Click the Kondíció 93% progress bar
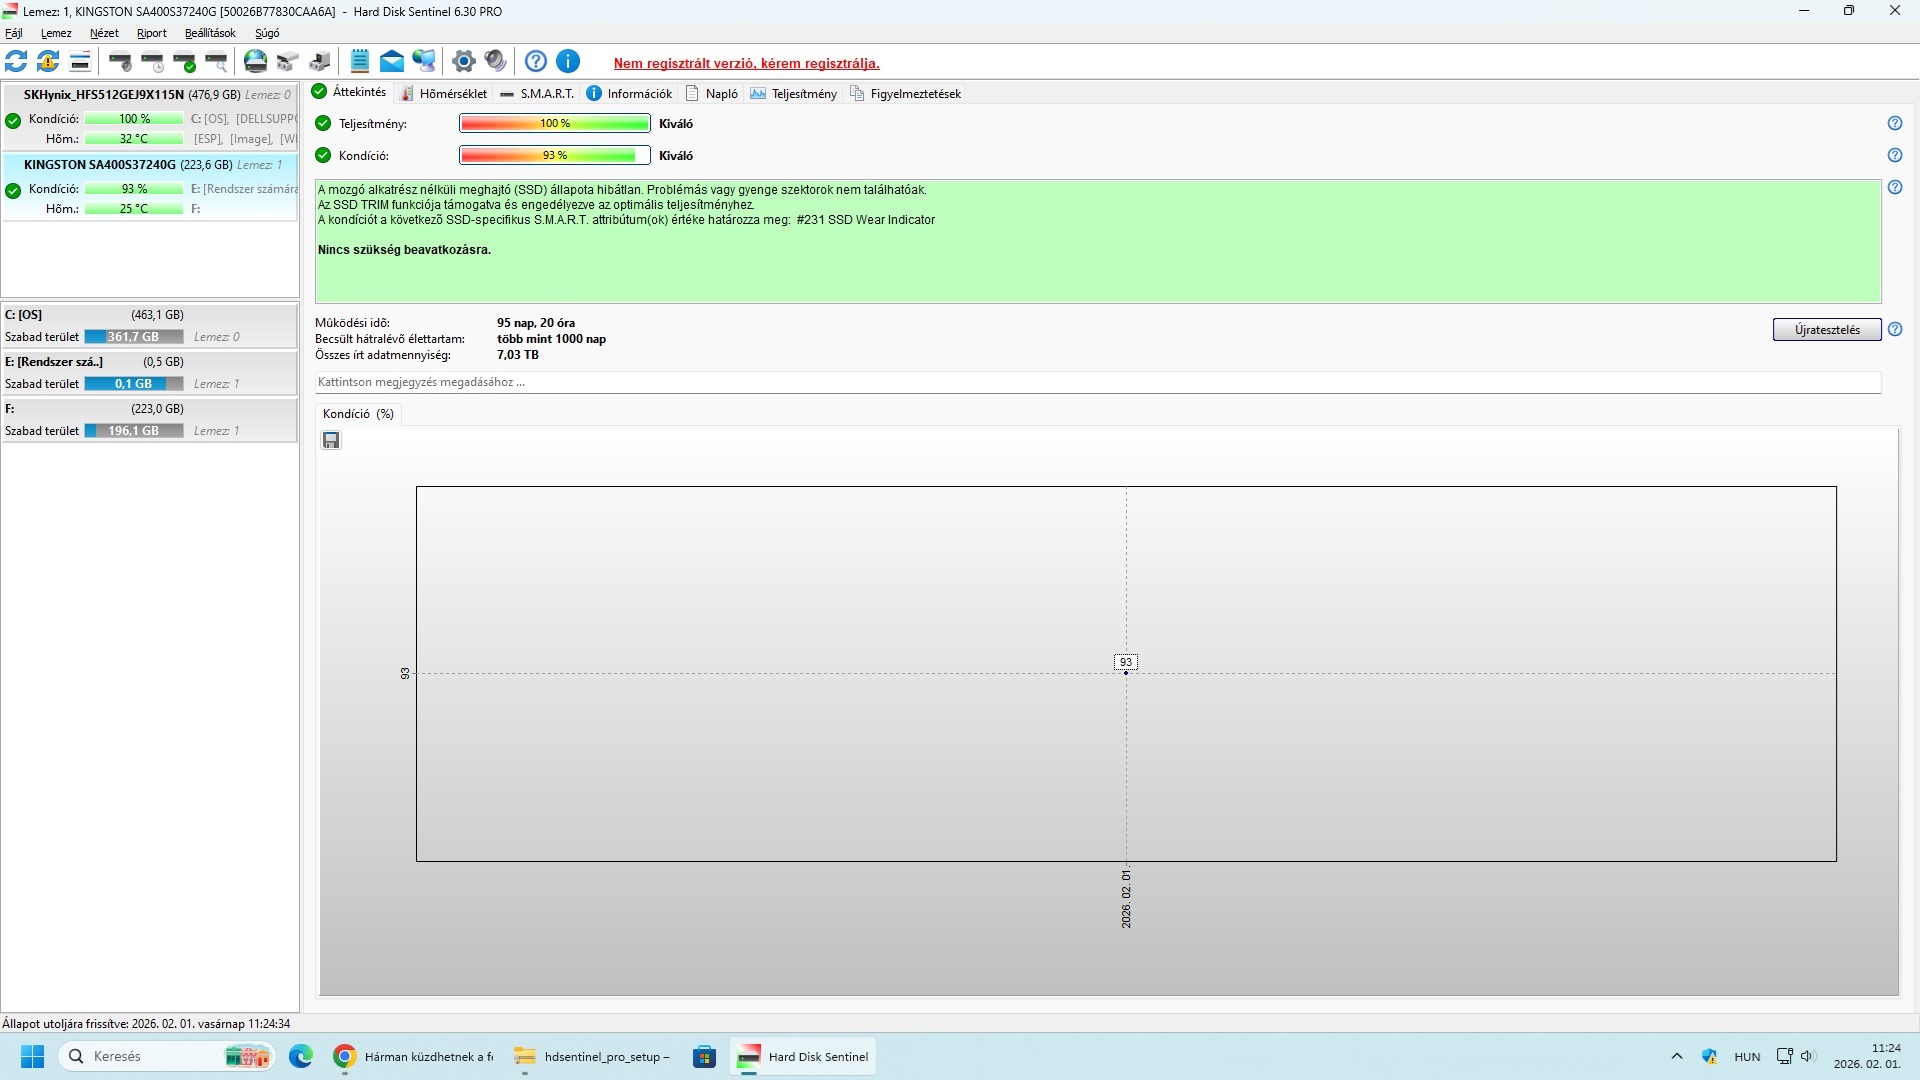Viewport: 1920px width, 1080px height. 555,155
